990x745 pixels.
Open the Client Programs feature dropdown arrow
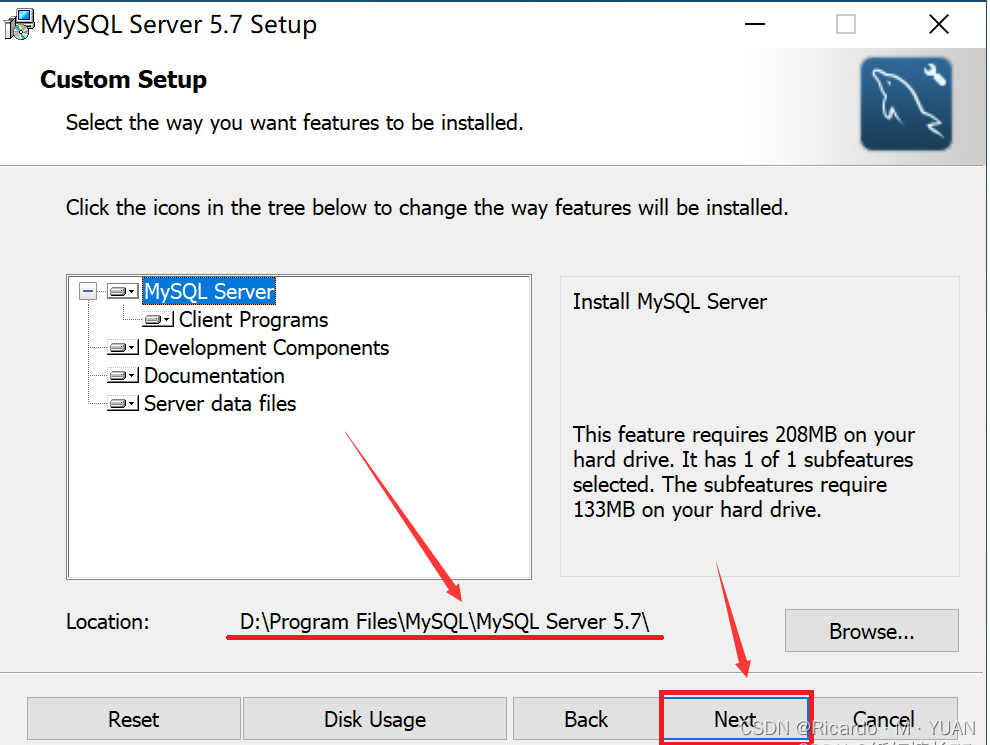point(166,320)
